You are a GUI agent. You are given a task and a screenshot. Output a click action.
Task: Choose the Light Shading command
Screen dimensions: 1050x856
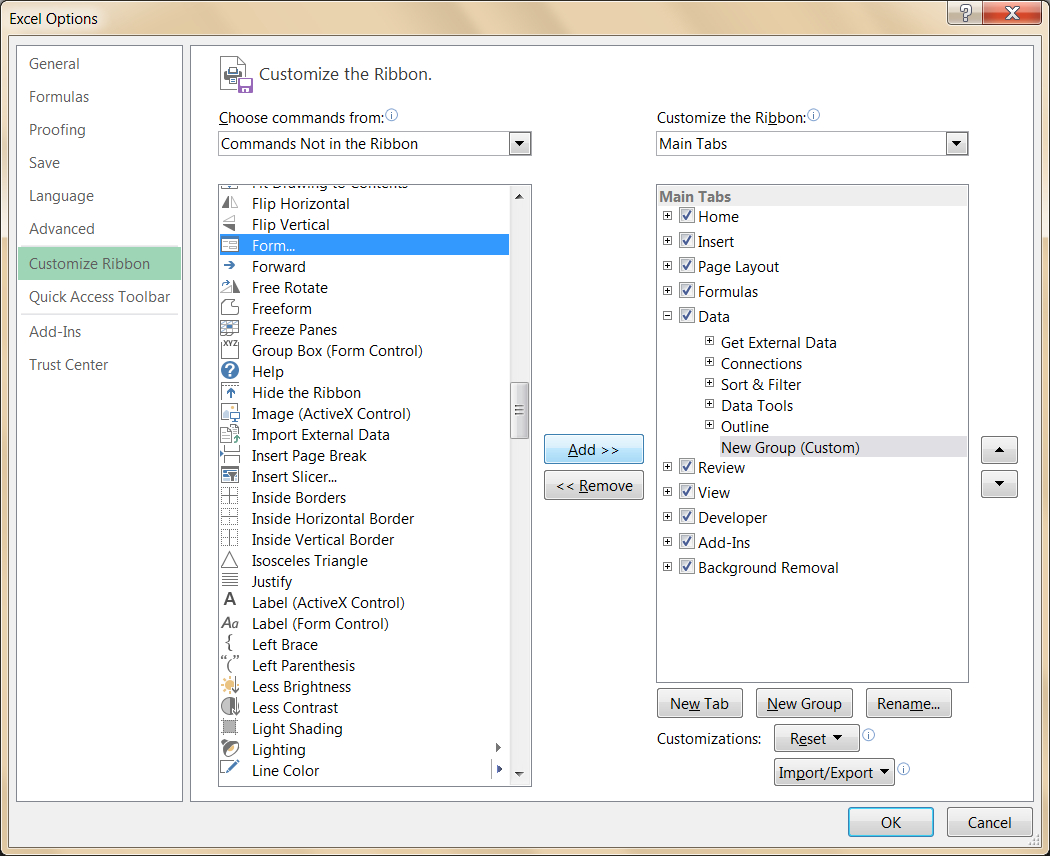pos(296,728)
